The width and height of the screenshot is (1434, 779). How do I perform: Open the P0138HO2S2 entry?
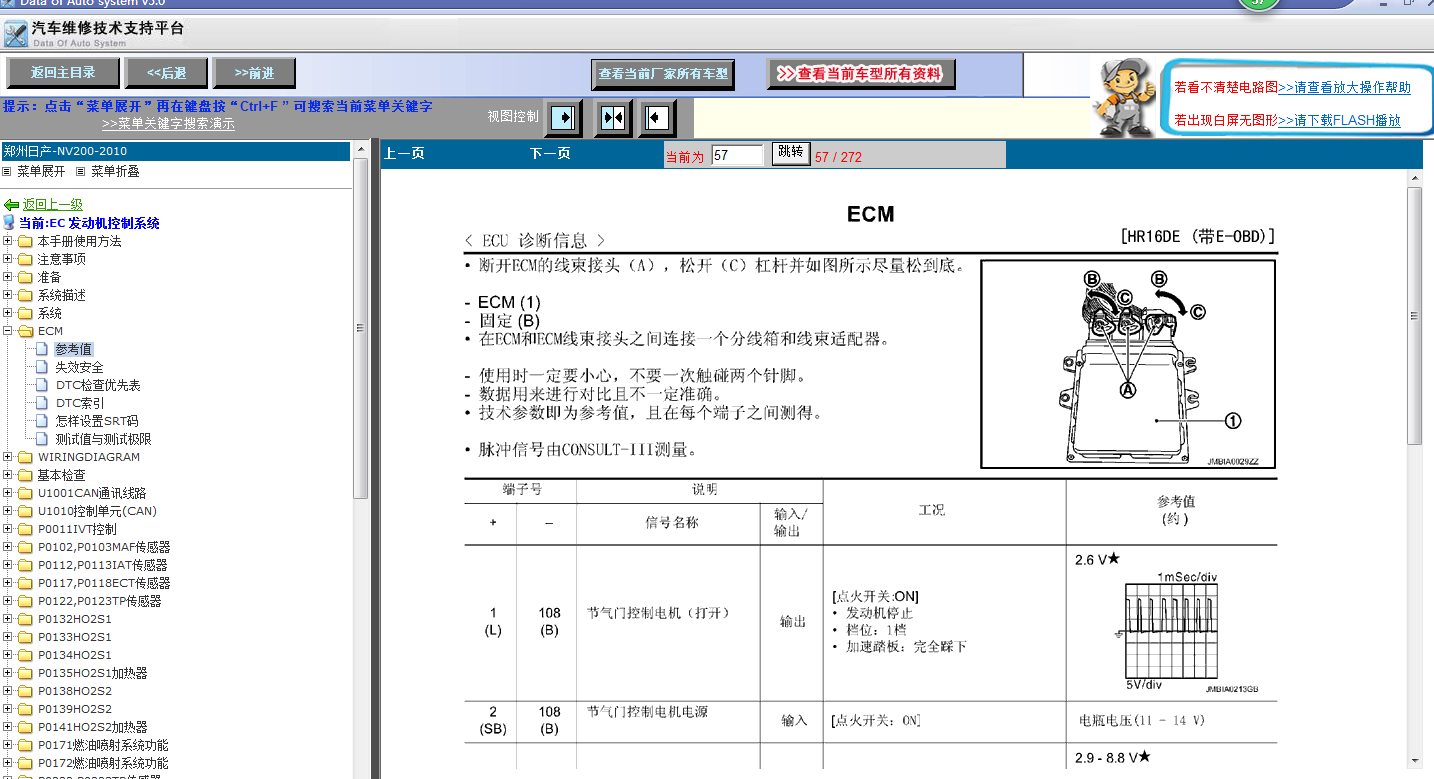pos(75,691)
